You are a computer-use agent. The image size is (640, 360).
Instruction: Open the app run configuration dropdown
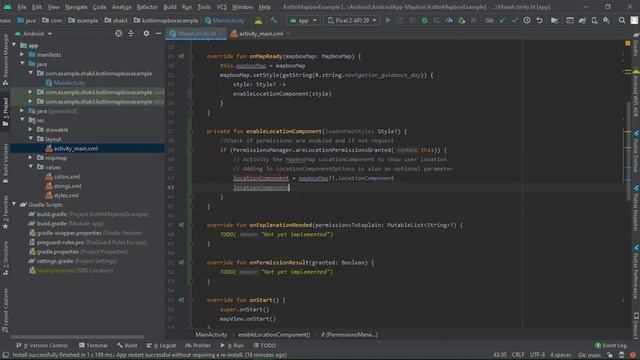[x=303, y=20]
